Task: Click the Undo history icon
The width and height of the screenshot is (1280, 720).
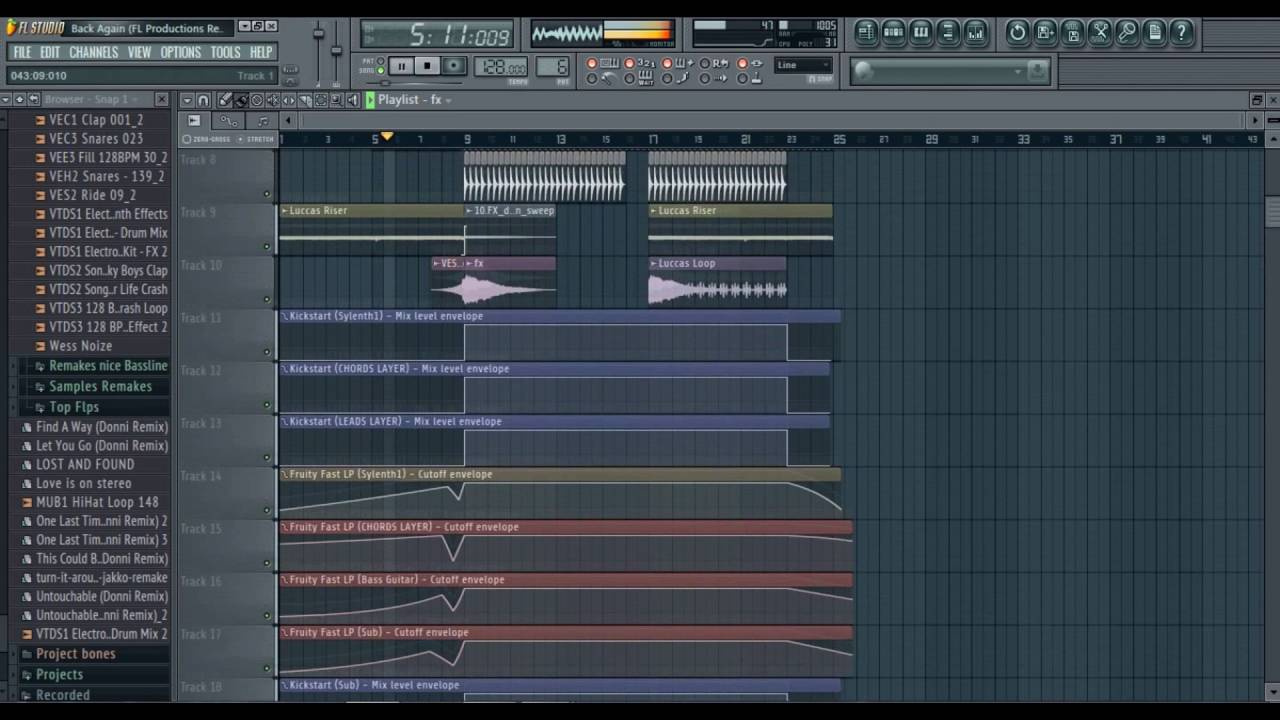Action: pos(1017,33)
